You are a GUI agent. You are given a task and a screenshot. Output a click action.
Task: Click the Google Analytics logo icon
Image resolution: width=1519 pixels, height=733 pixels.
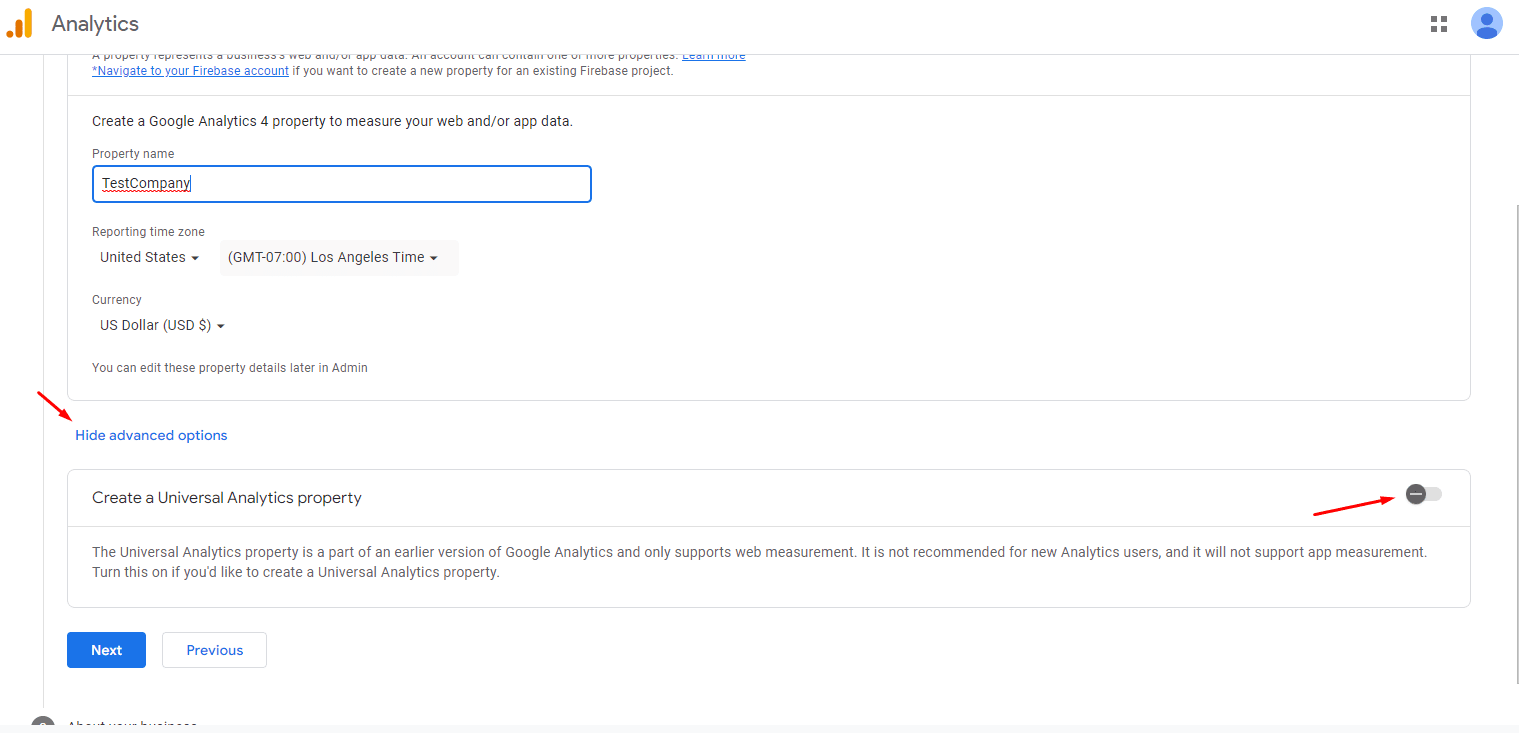(20, 23)
